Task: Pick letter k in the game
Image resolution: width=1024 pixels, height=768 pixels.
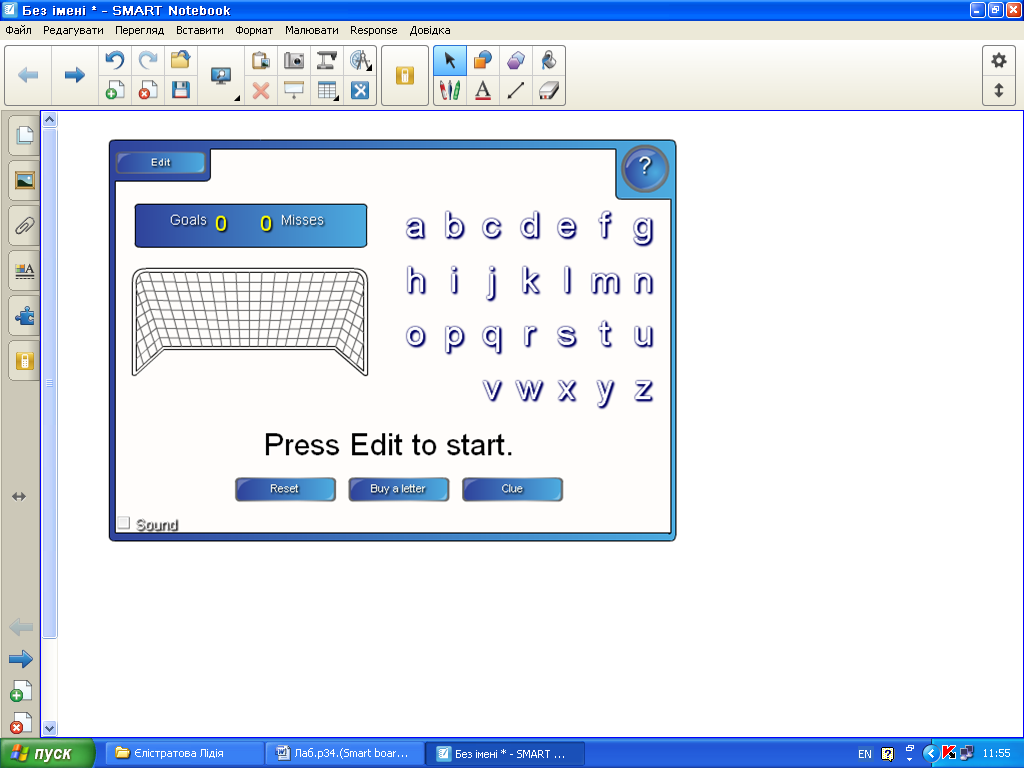Action: tap(530, 281)
